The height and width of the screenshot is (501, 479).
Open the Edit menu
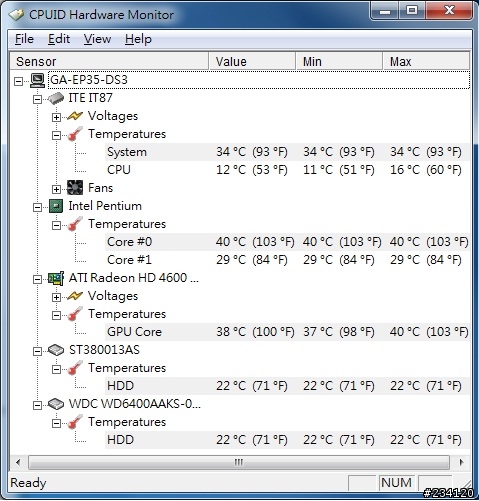pyautogui.click(x=59, y=39)
